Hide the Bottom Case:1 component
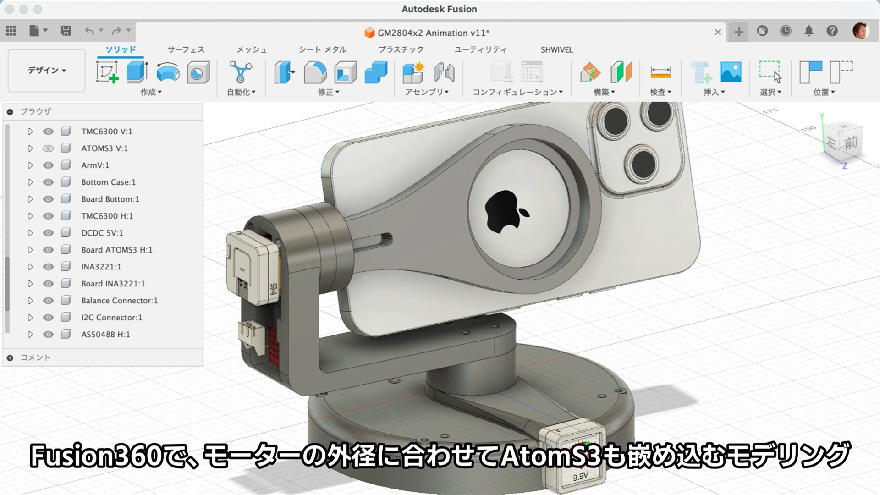 click(x=48, y=182)
